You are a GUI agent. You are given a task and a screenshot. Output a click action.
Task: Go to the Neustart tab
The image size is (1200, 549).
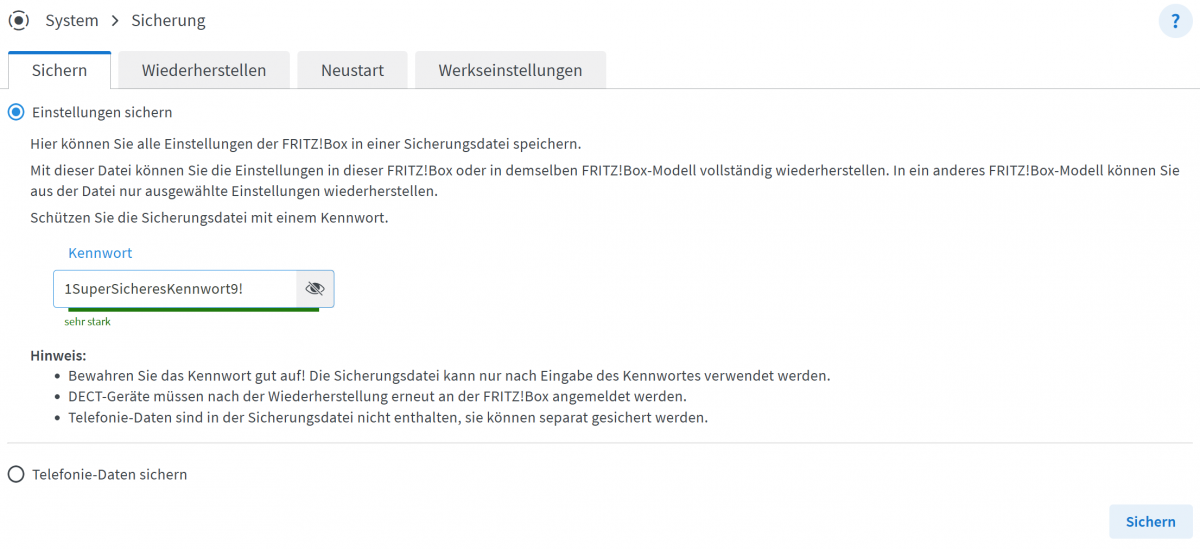tap(352, 70)
